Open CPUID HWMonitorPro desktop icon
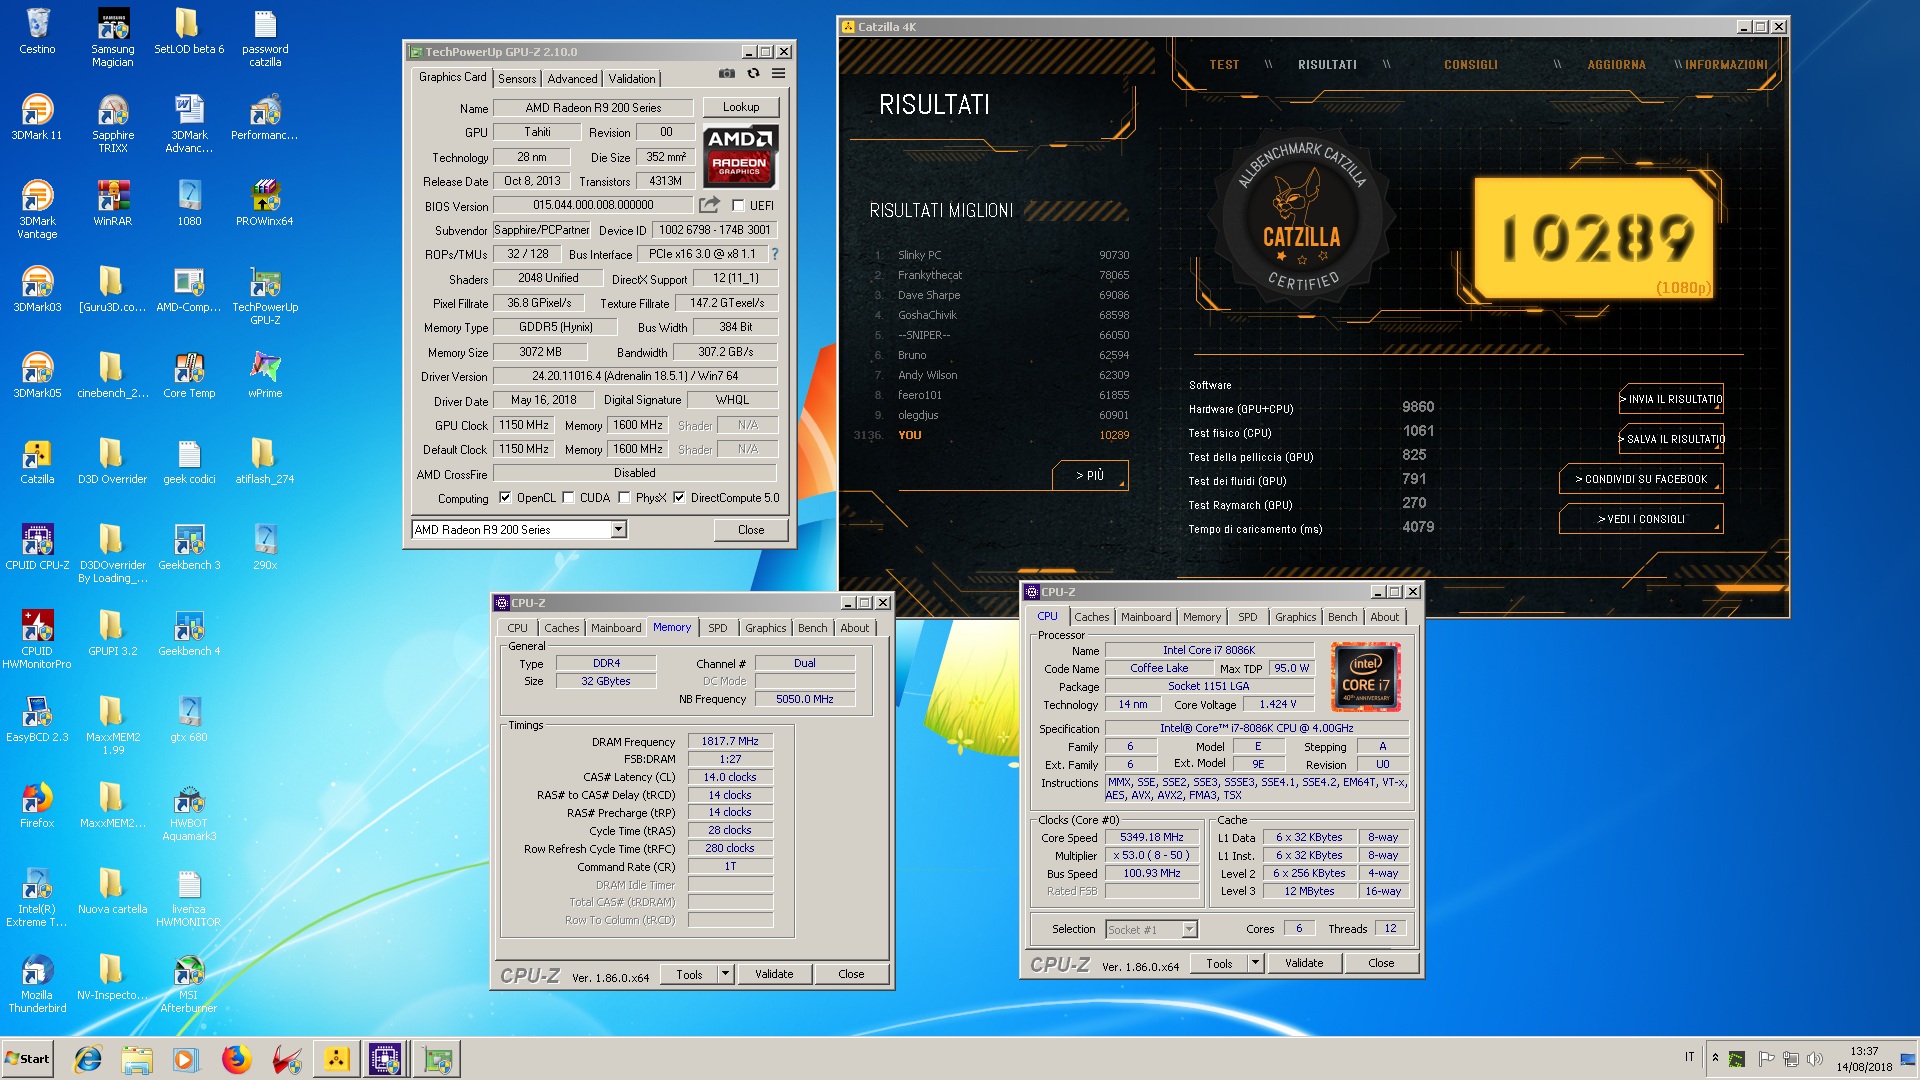1920x1080 pixels. coord(37,639)
